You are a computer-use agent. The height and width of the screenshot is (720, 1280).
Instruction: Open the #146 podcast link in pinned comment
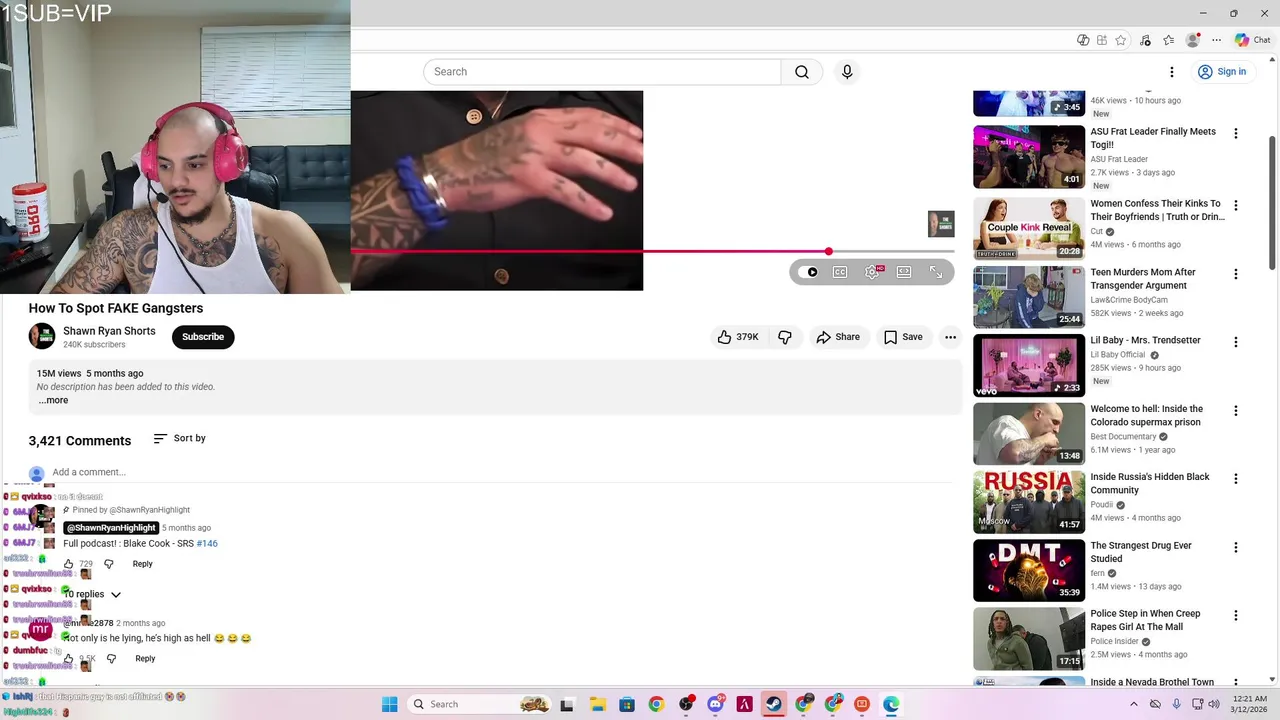pyautogui.click(x=207, y=544)
